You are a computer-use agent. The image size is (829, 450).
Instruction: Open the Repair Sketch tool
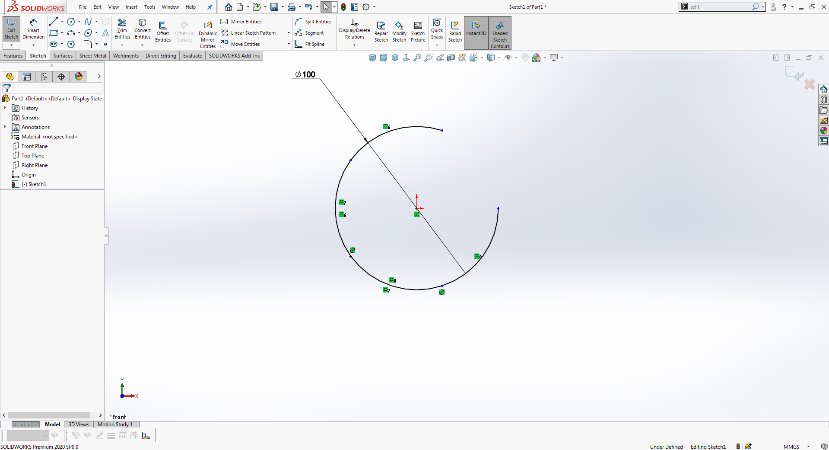(381, 31)
